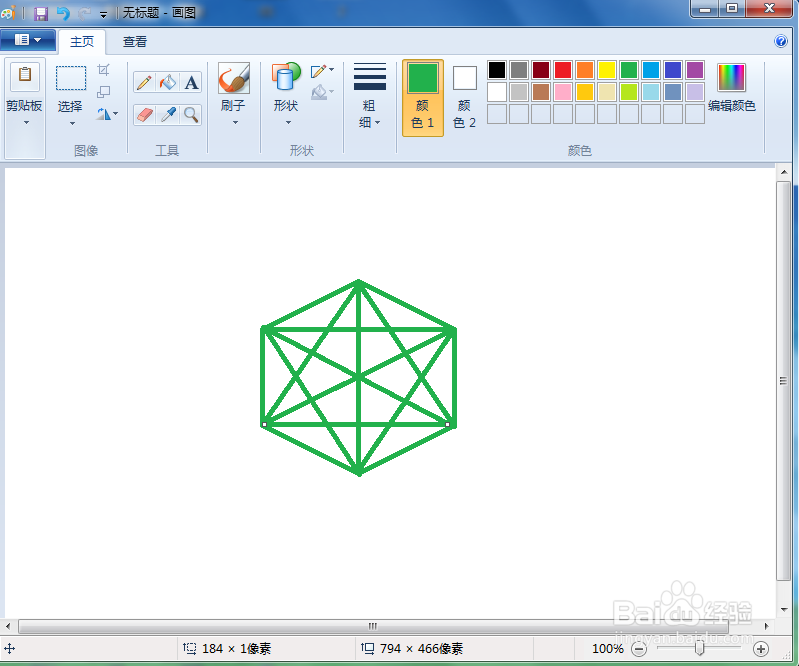The height and width of the screenshot is (666, 799).
Task: Open the Rotate or flip menu
Action: [108, 114]
